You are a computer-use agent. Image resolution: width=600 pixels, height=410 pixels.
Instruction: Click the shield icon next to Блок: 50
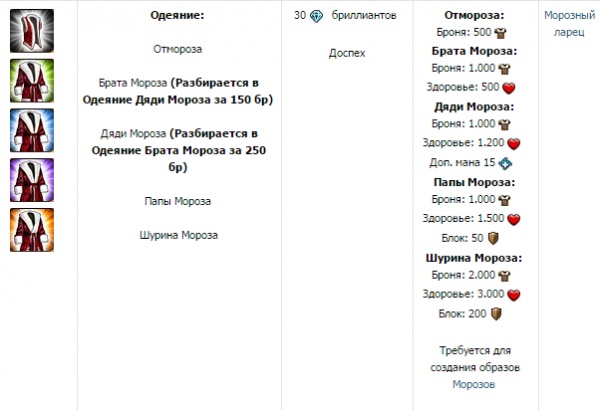(492, 239)
